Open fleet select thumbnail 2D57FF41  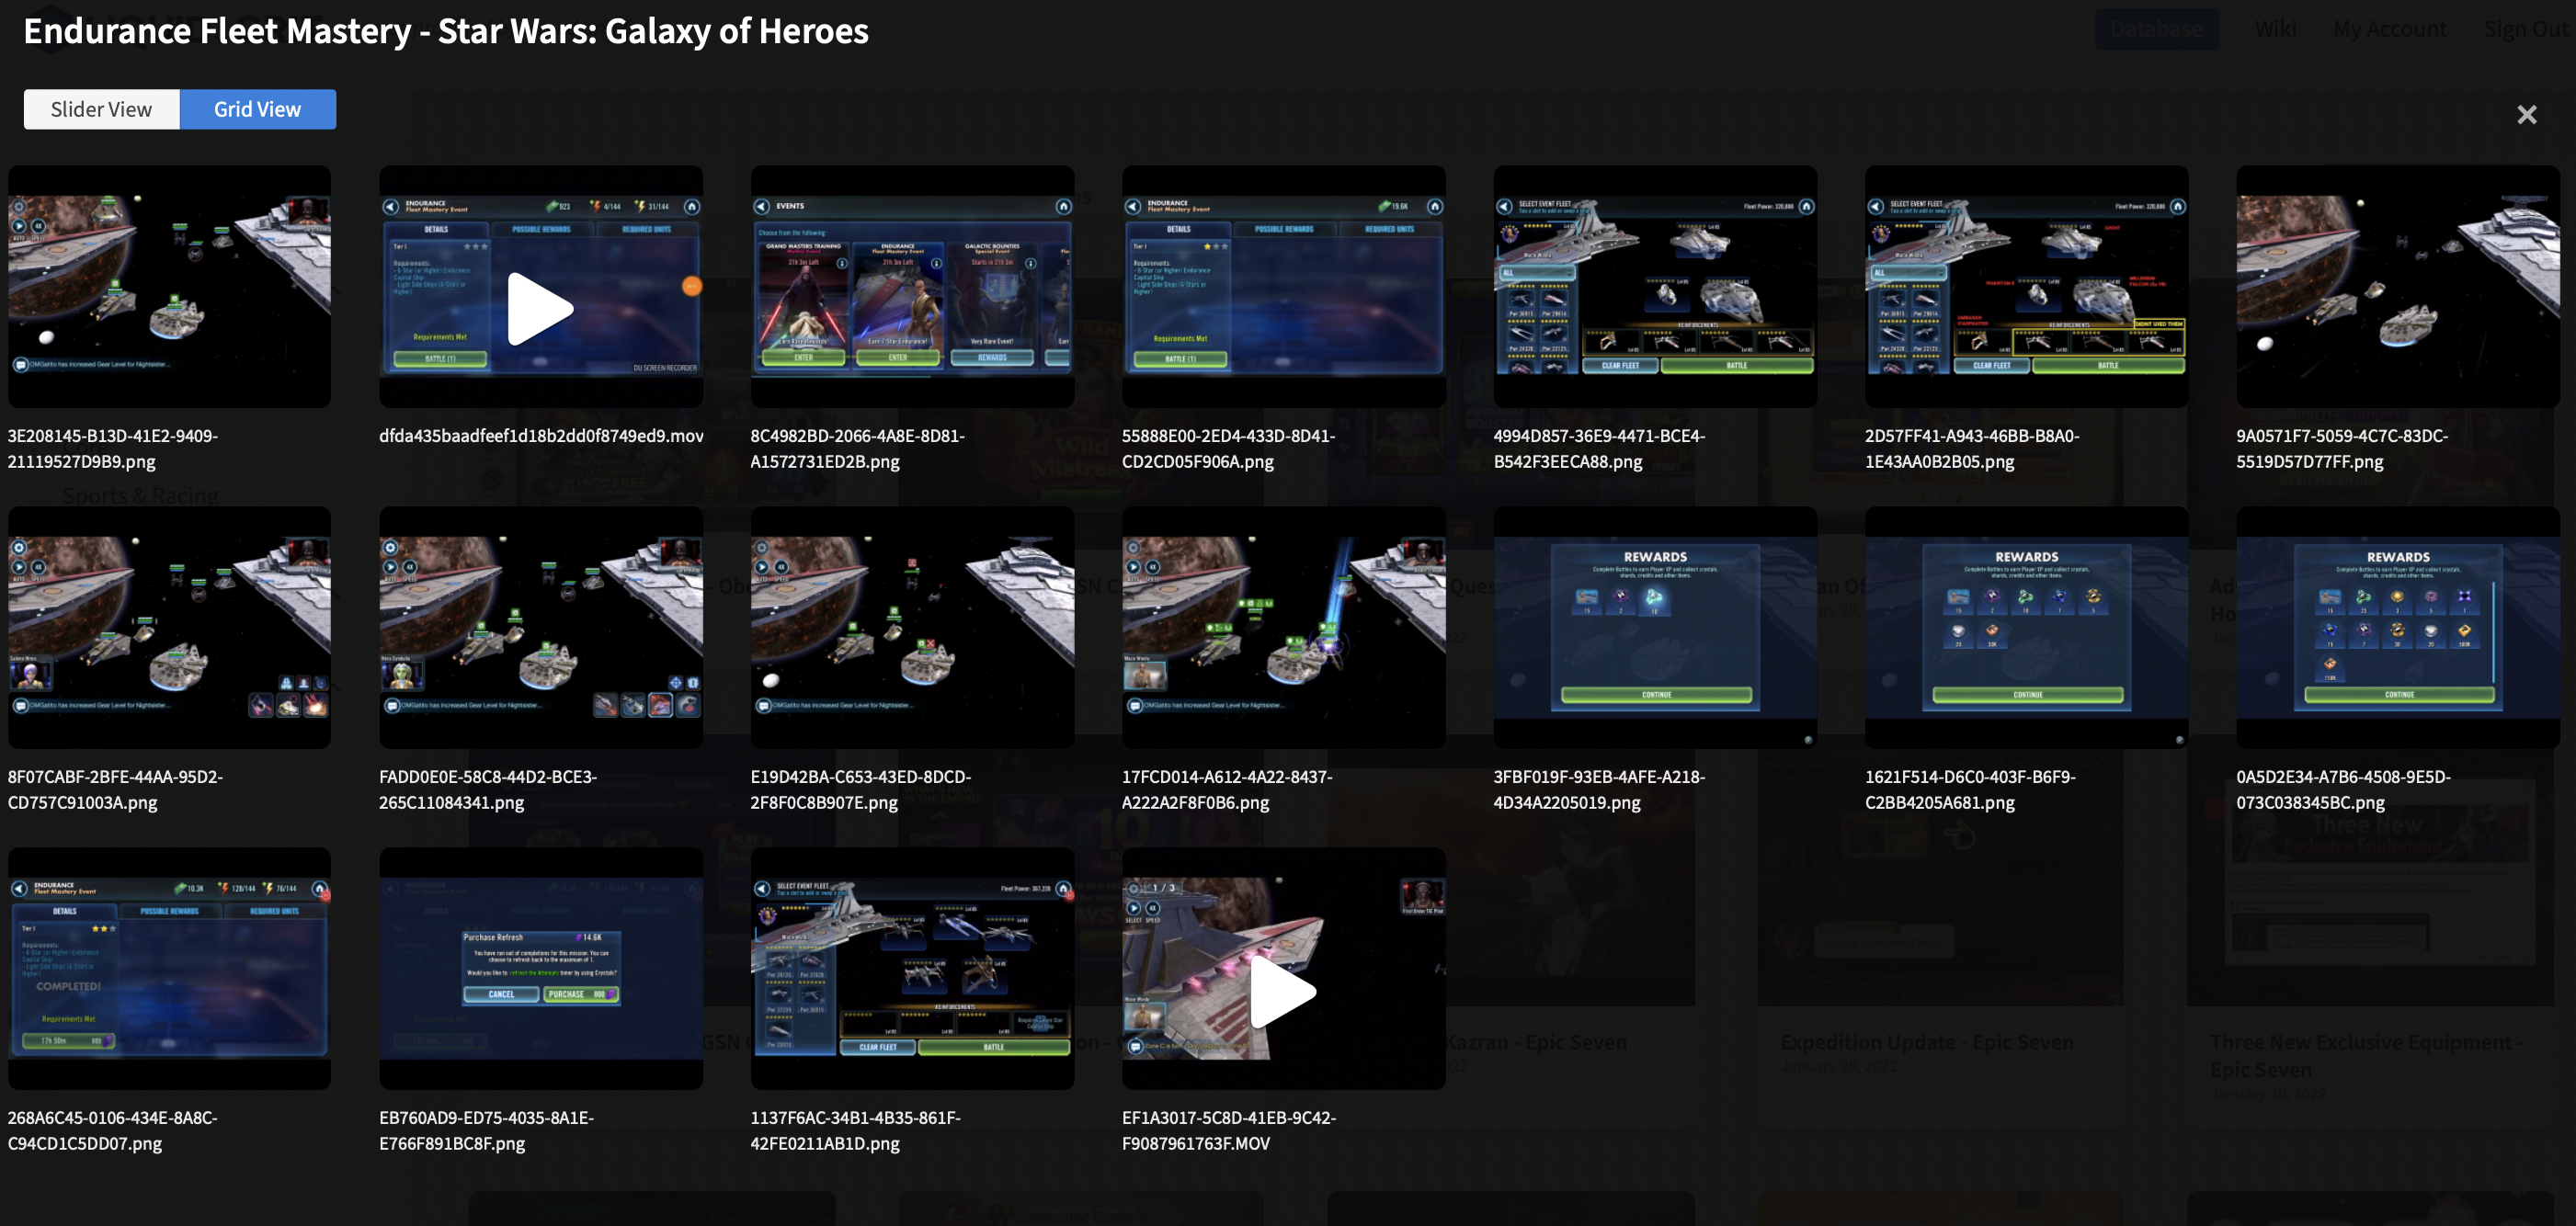(2026, 286)
